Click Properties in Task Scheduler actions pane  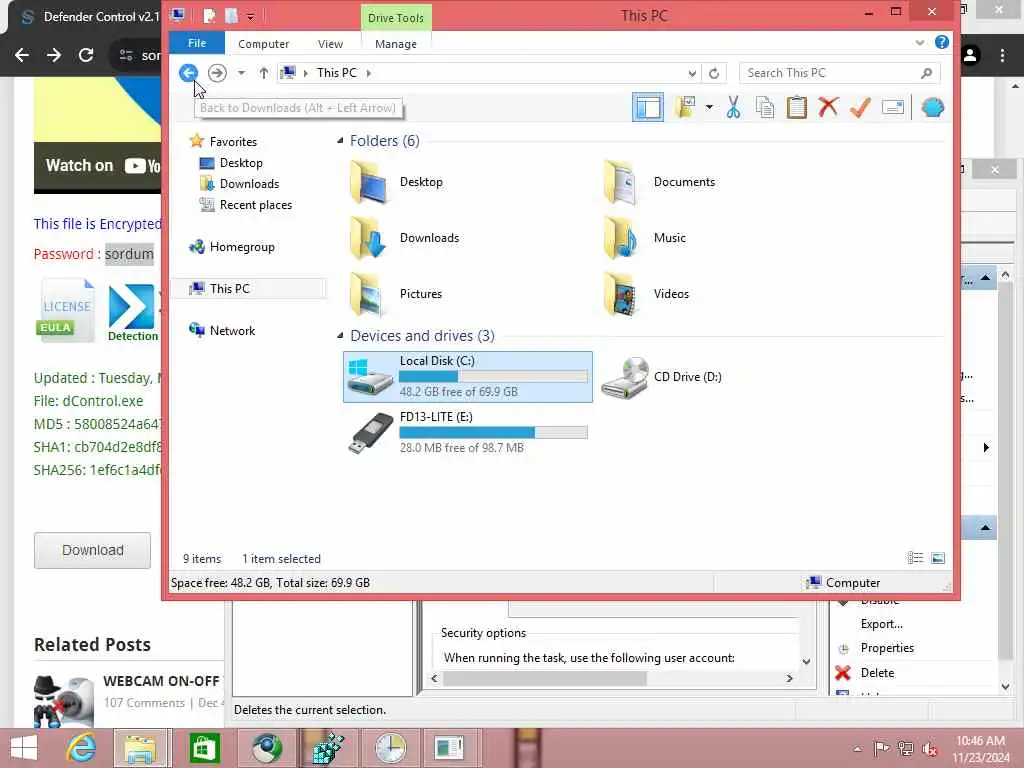tap(887, 648)
